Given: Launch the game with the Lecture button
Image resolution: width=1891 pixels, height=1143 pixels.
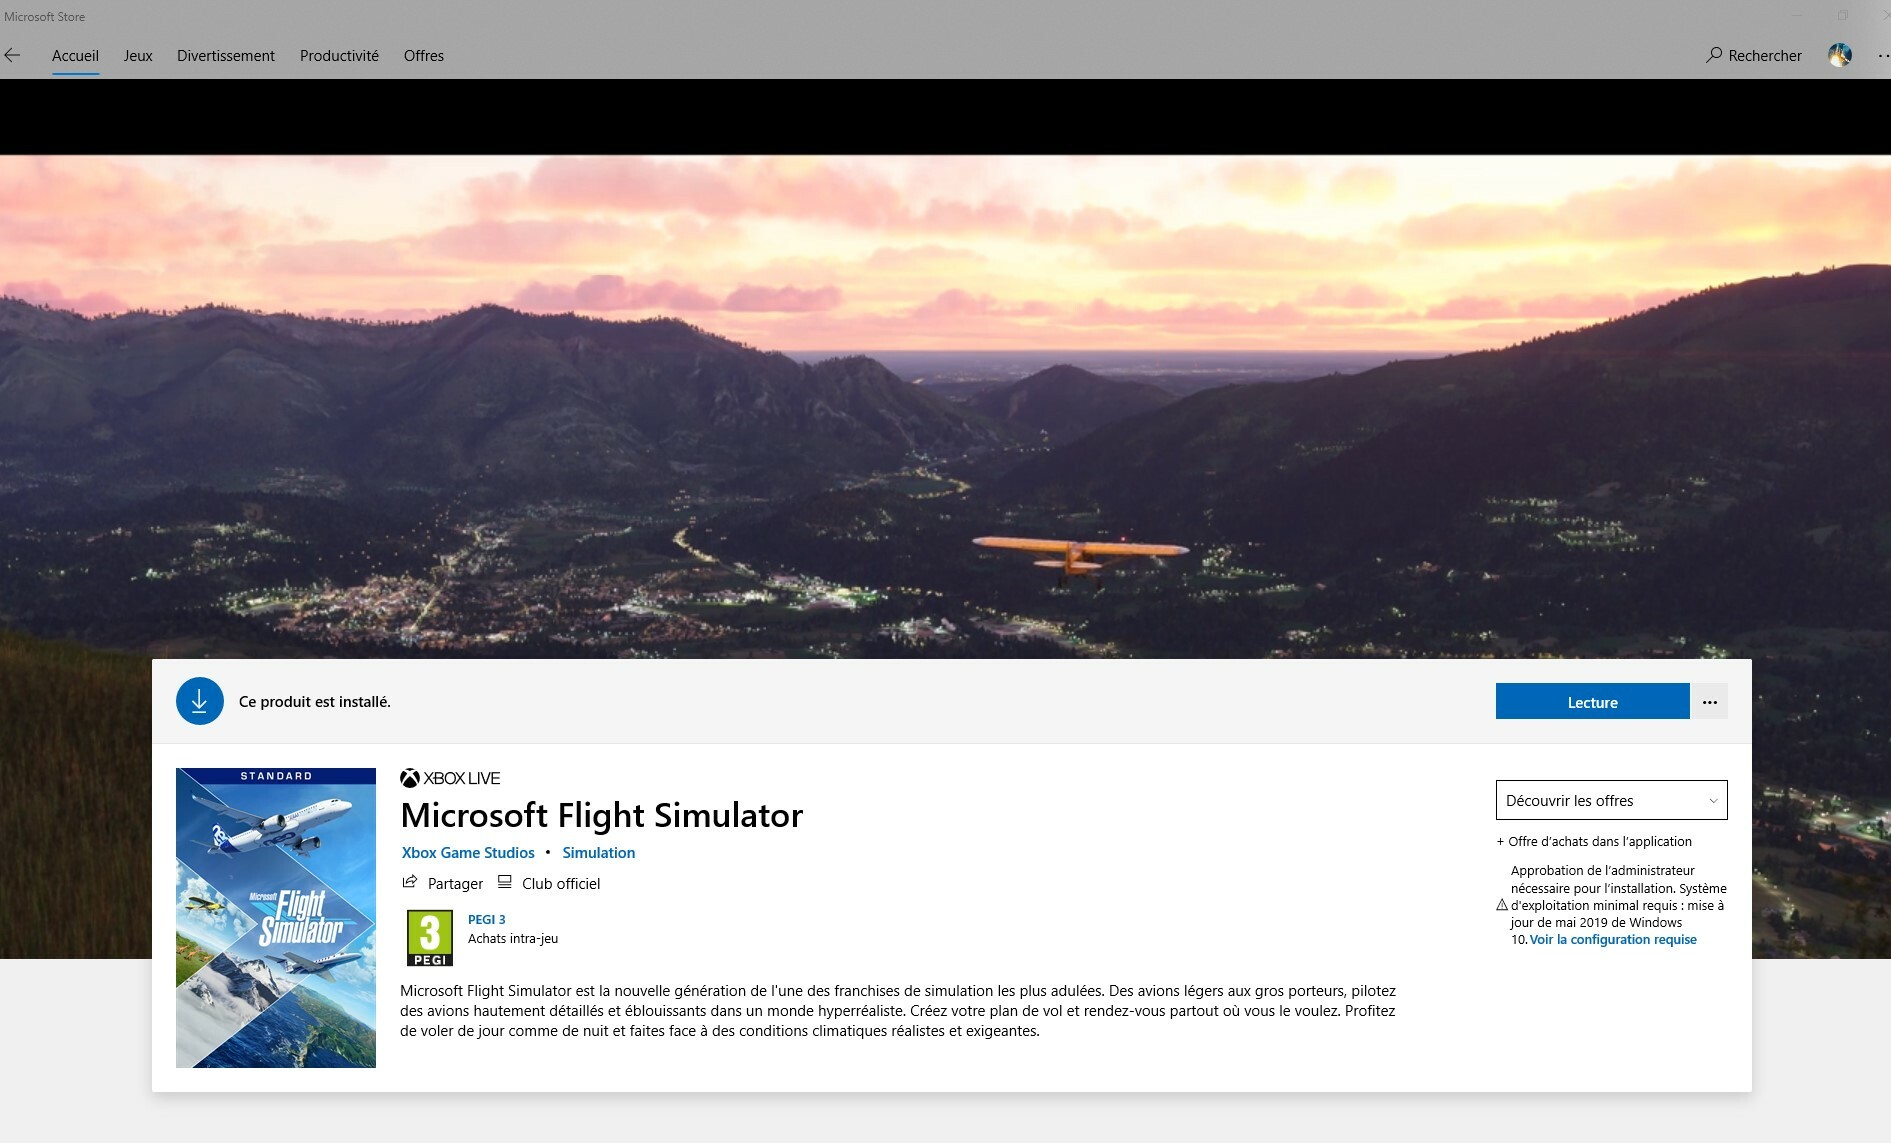Looking at the screenshot, I should [1593, 702].
